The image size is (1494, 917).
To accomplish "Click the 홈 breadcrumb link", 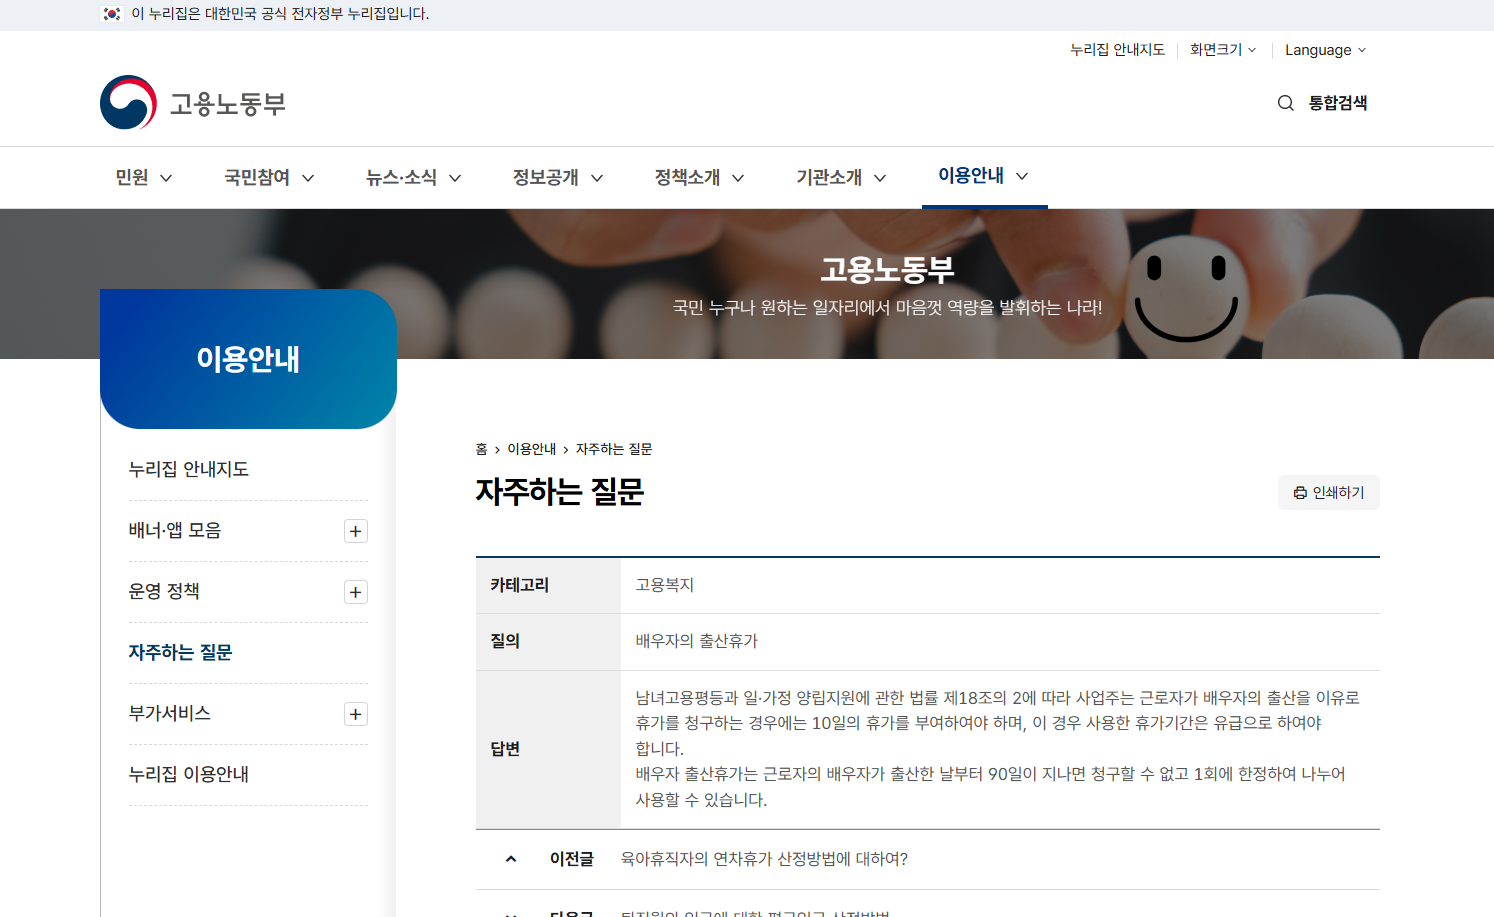I will point(481,450).
